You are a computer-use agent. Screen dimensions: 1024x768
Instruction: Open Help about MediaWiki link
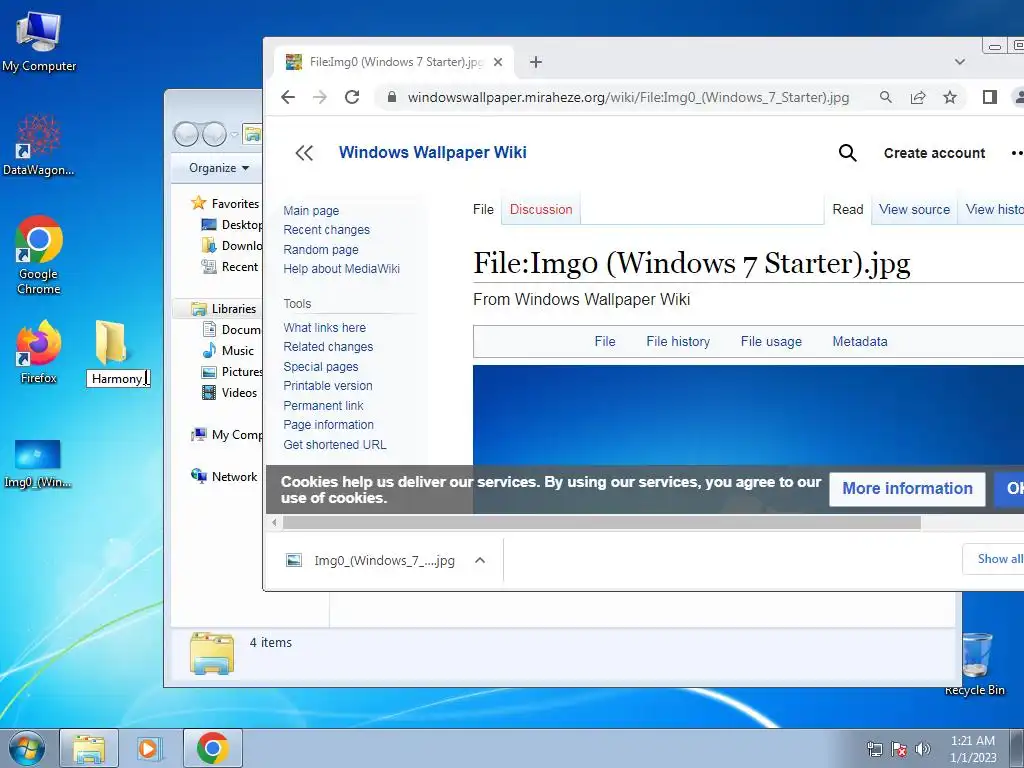point(342,268)
